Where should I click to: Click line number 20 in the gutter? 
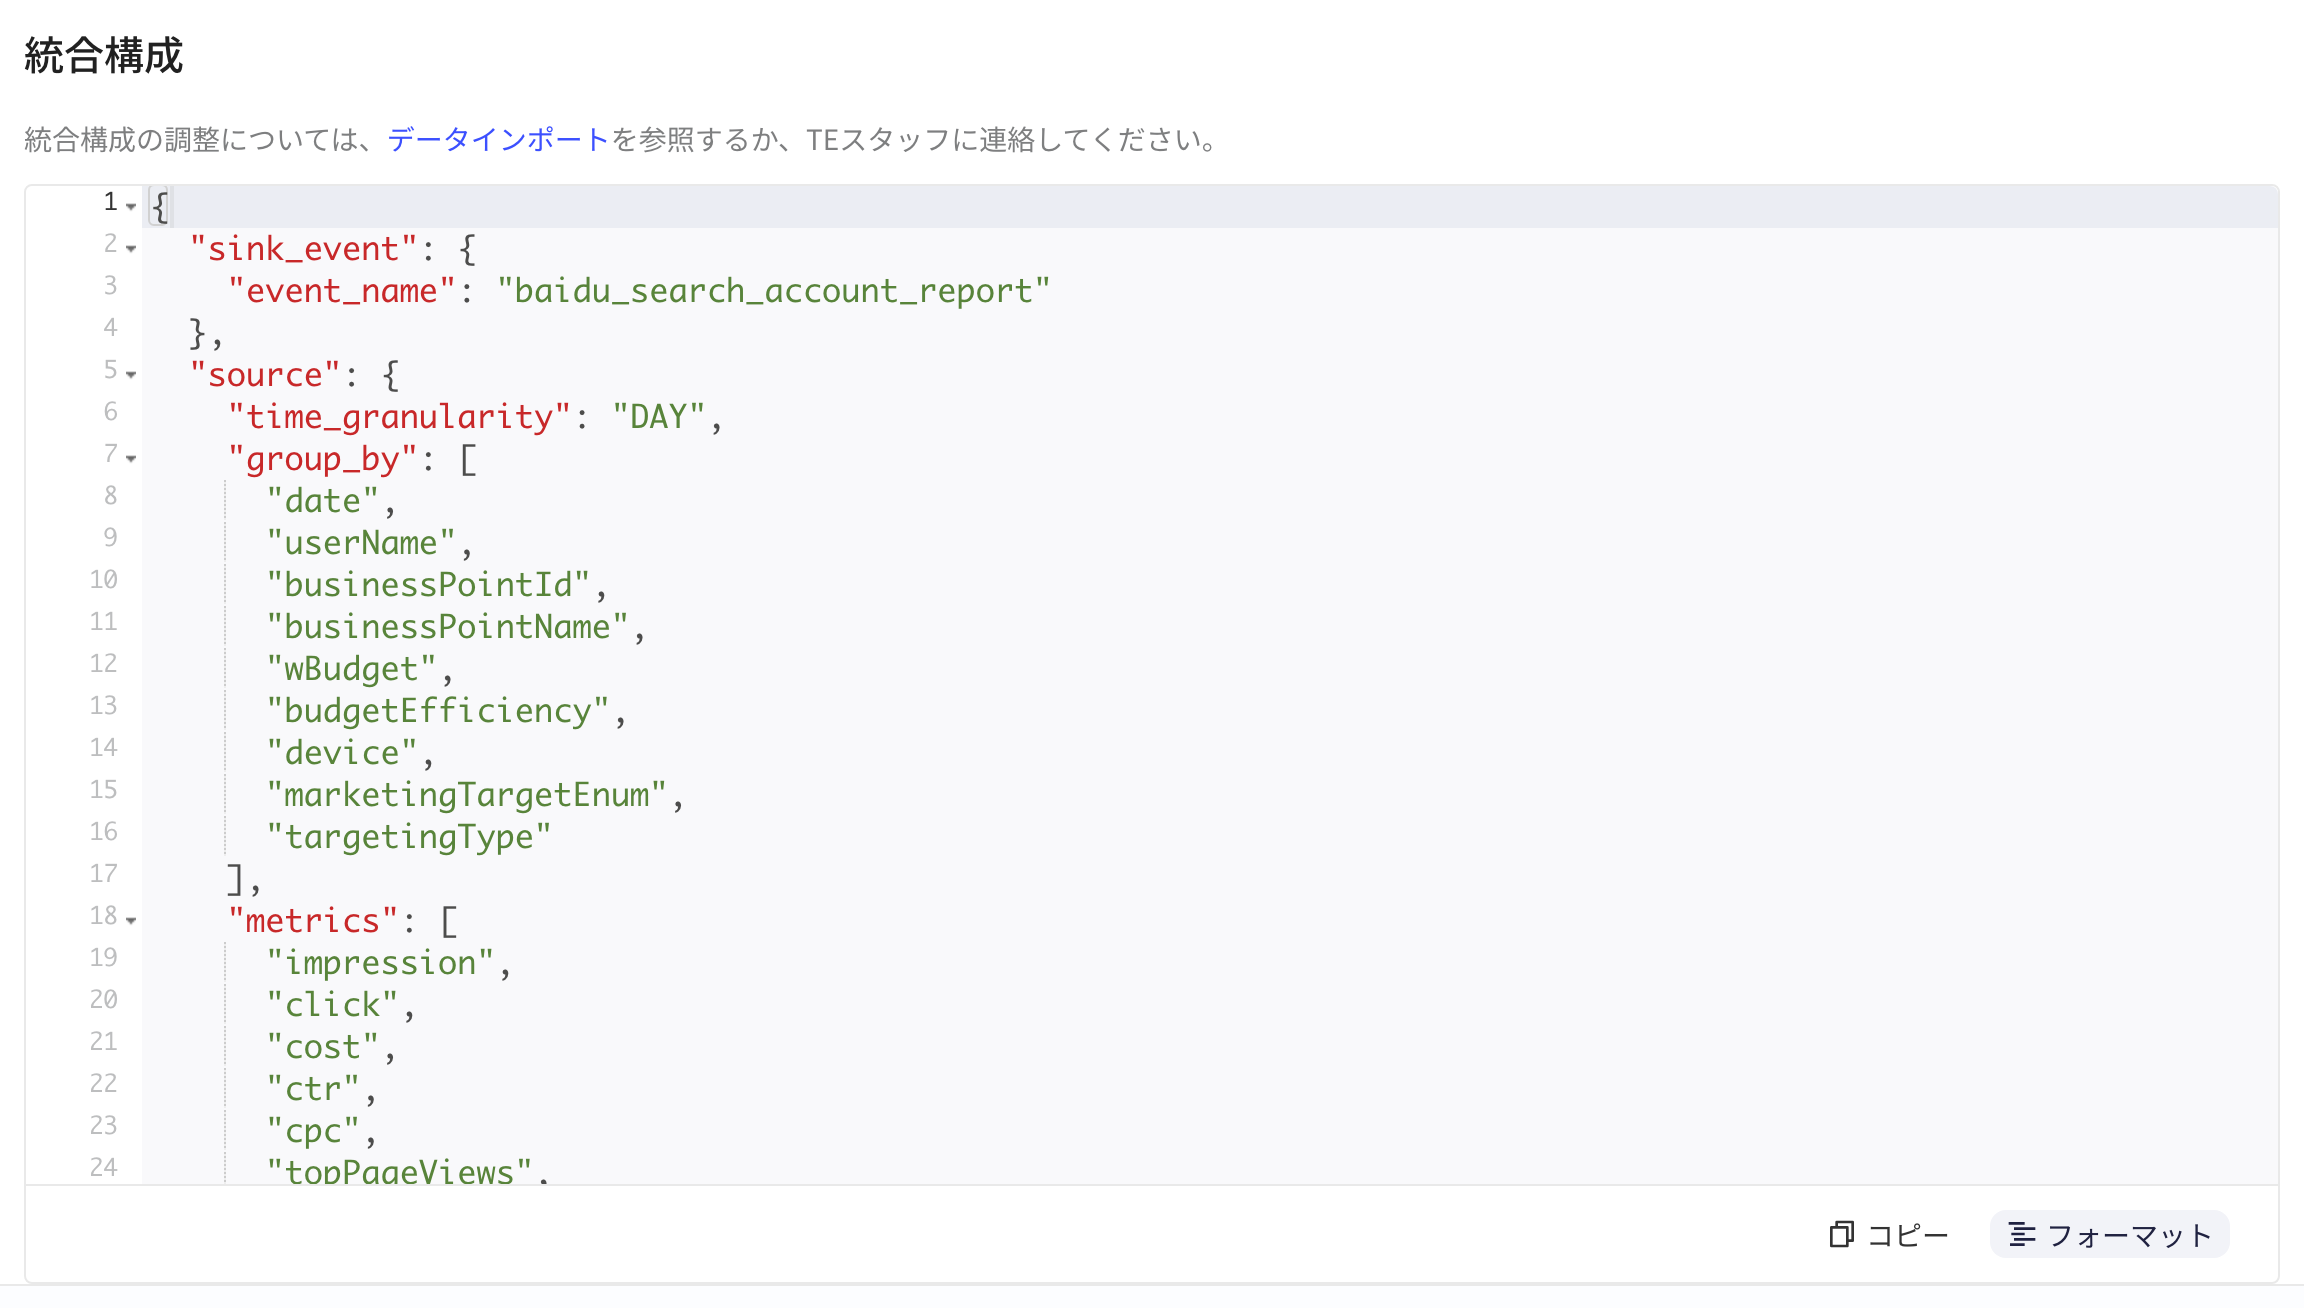[103, 1000]
